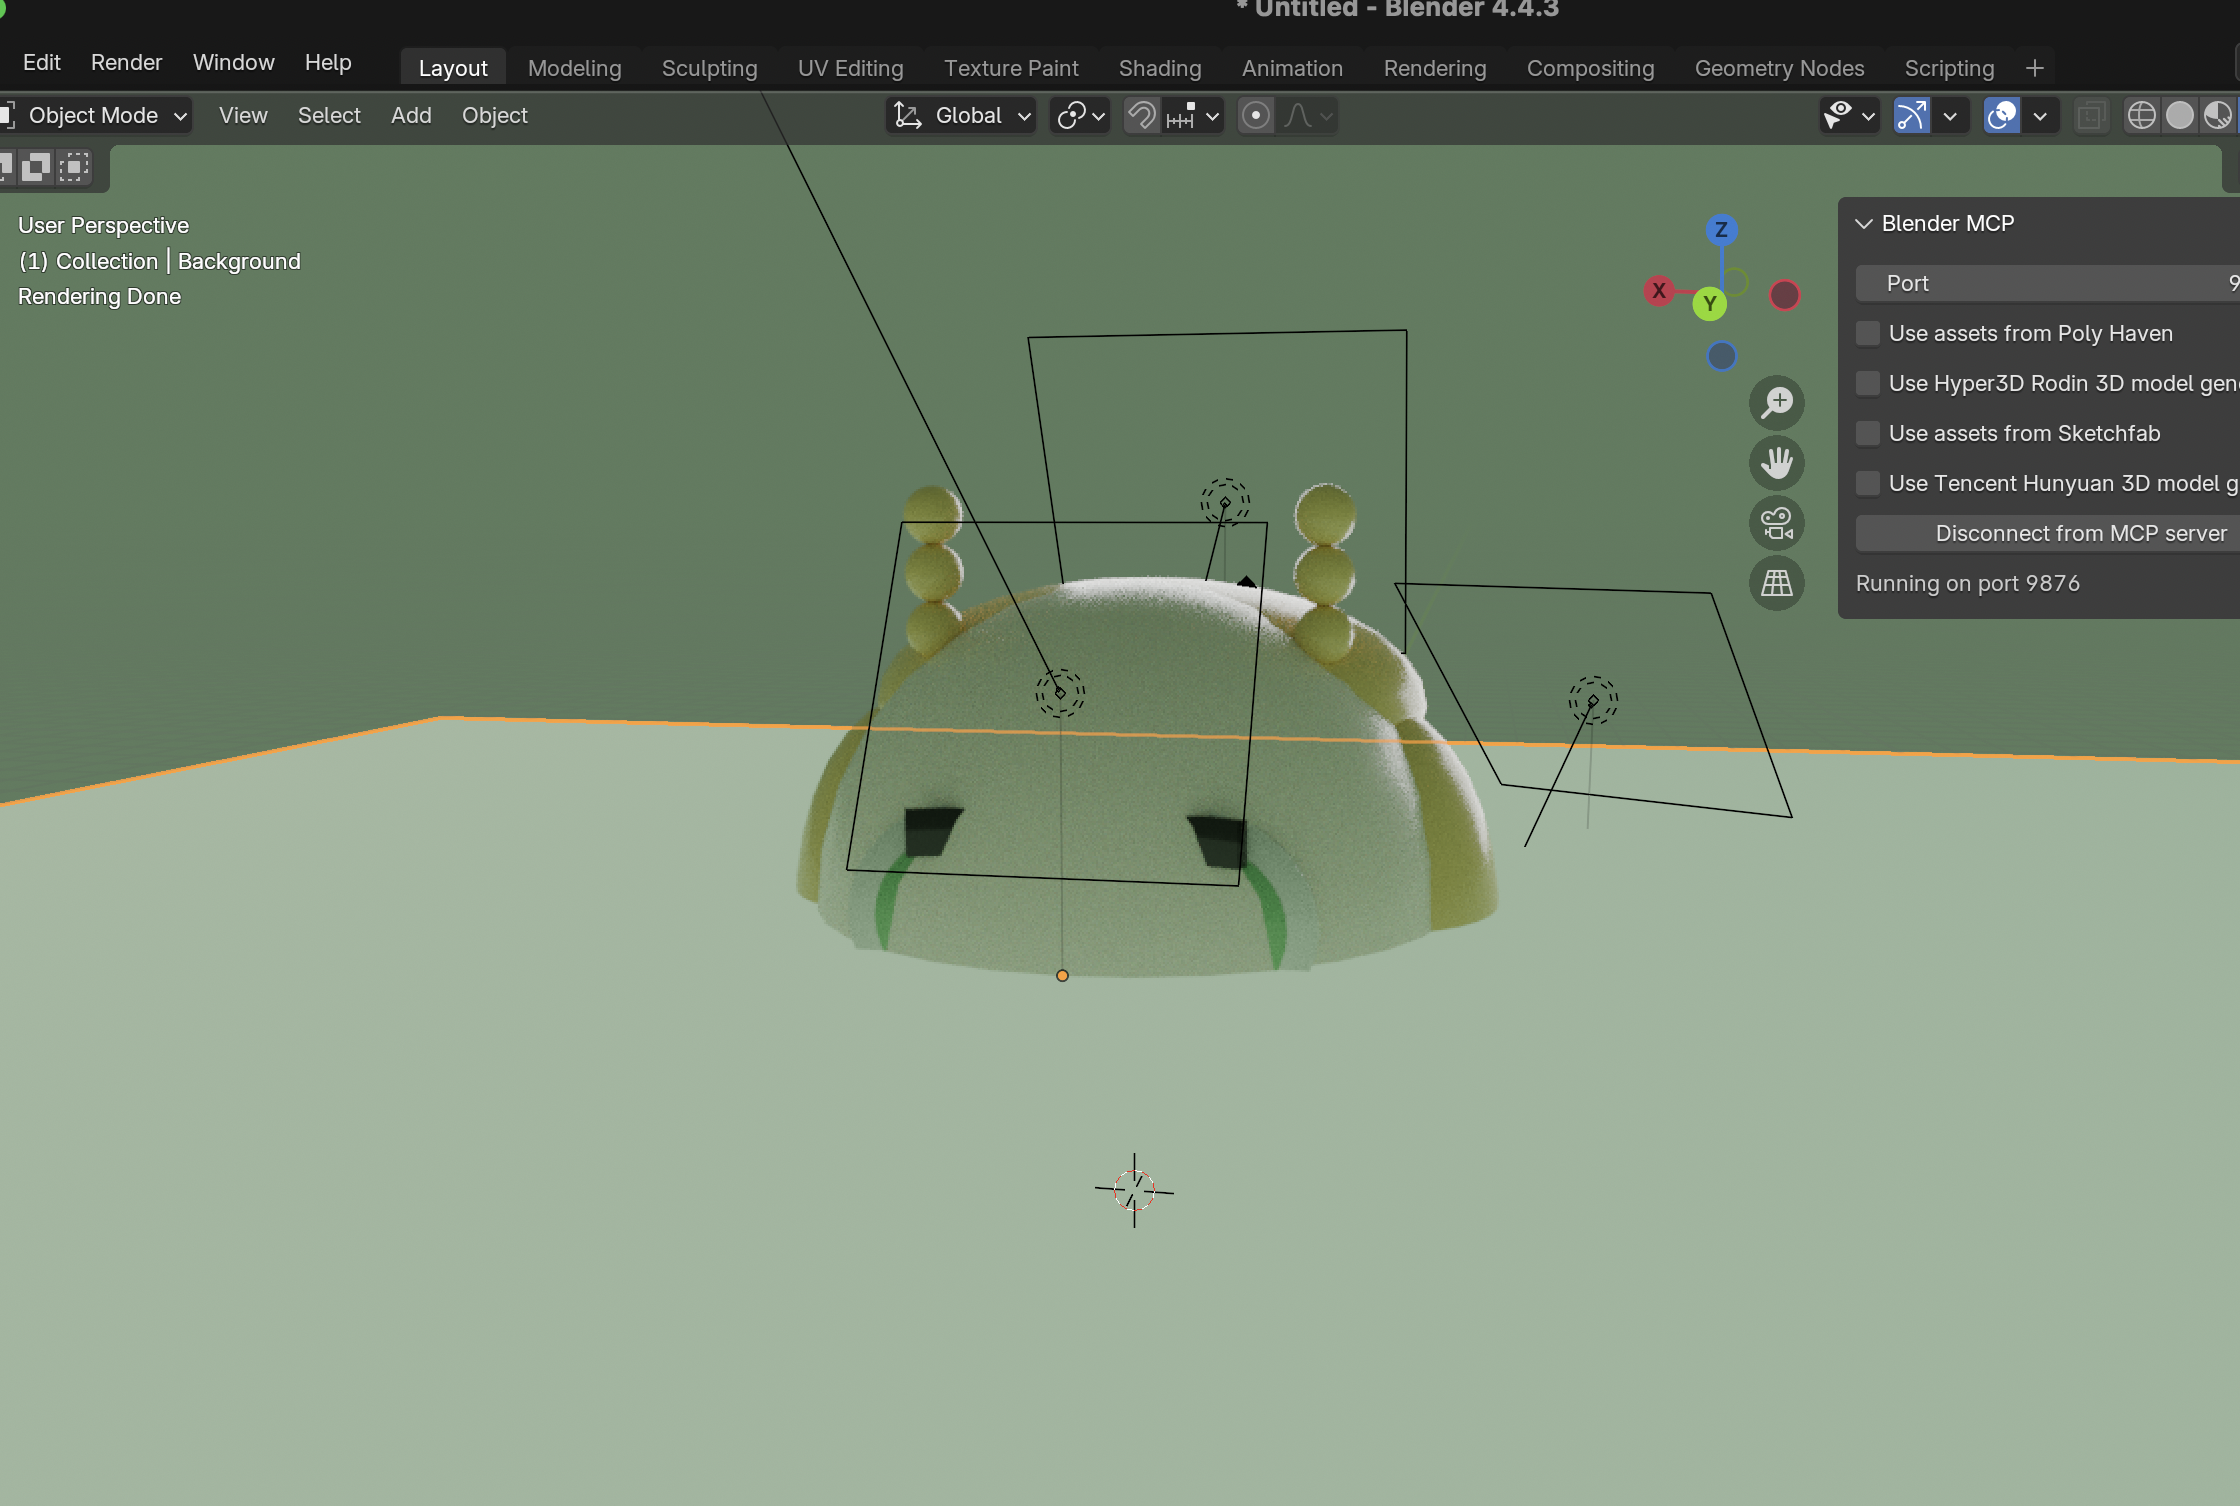Enable Use assets from Sketchfab checkbox
The height and width of the screenshot is (1506, 2240).
1868,433
